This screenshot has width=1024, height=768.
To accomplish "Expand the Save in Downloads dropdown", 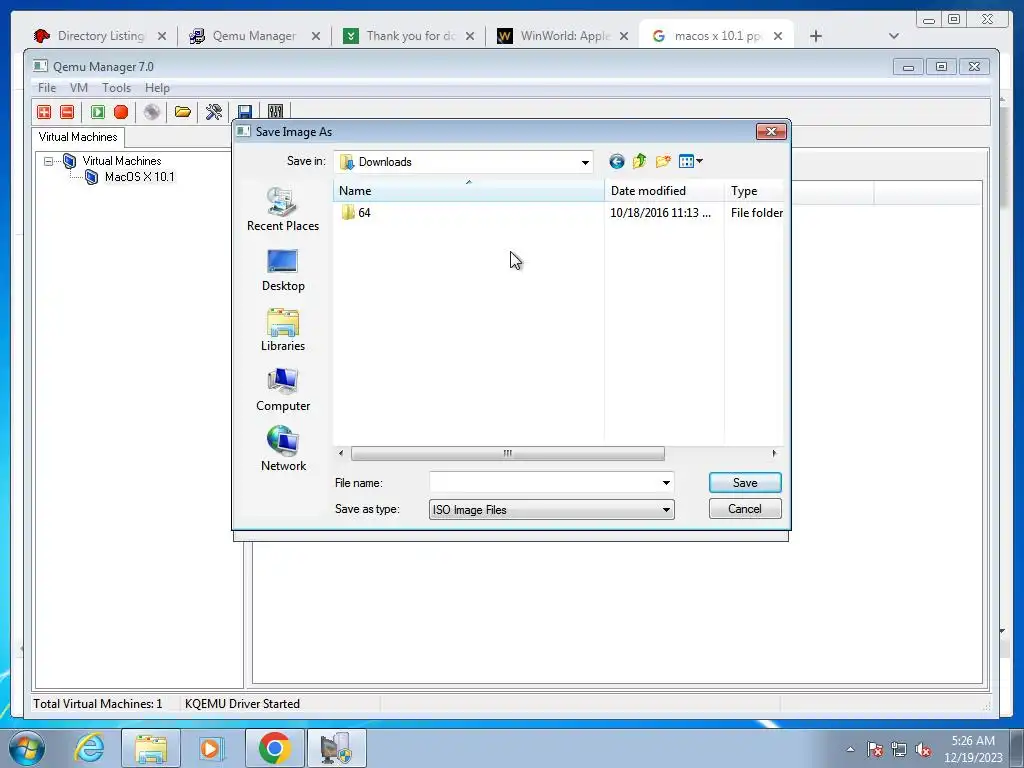I will pos(585,162).
